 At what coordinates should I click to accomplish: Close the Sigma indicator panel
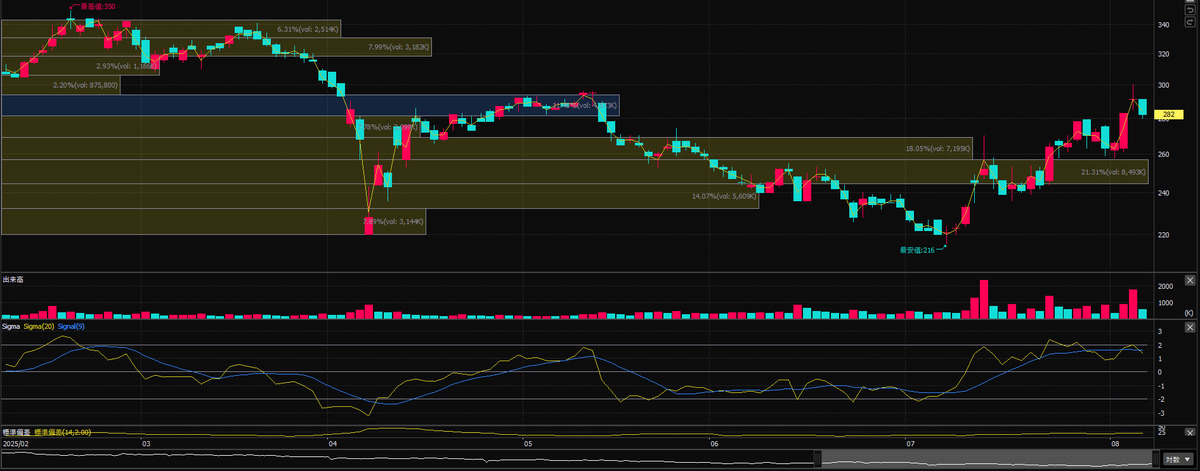[x=1189, y=327]
